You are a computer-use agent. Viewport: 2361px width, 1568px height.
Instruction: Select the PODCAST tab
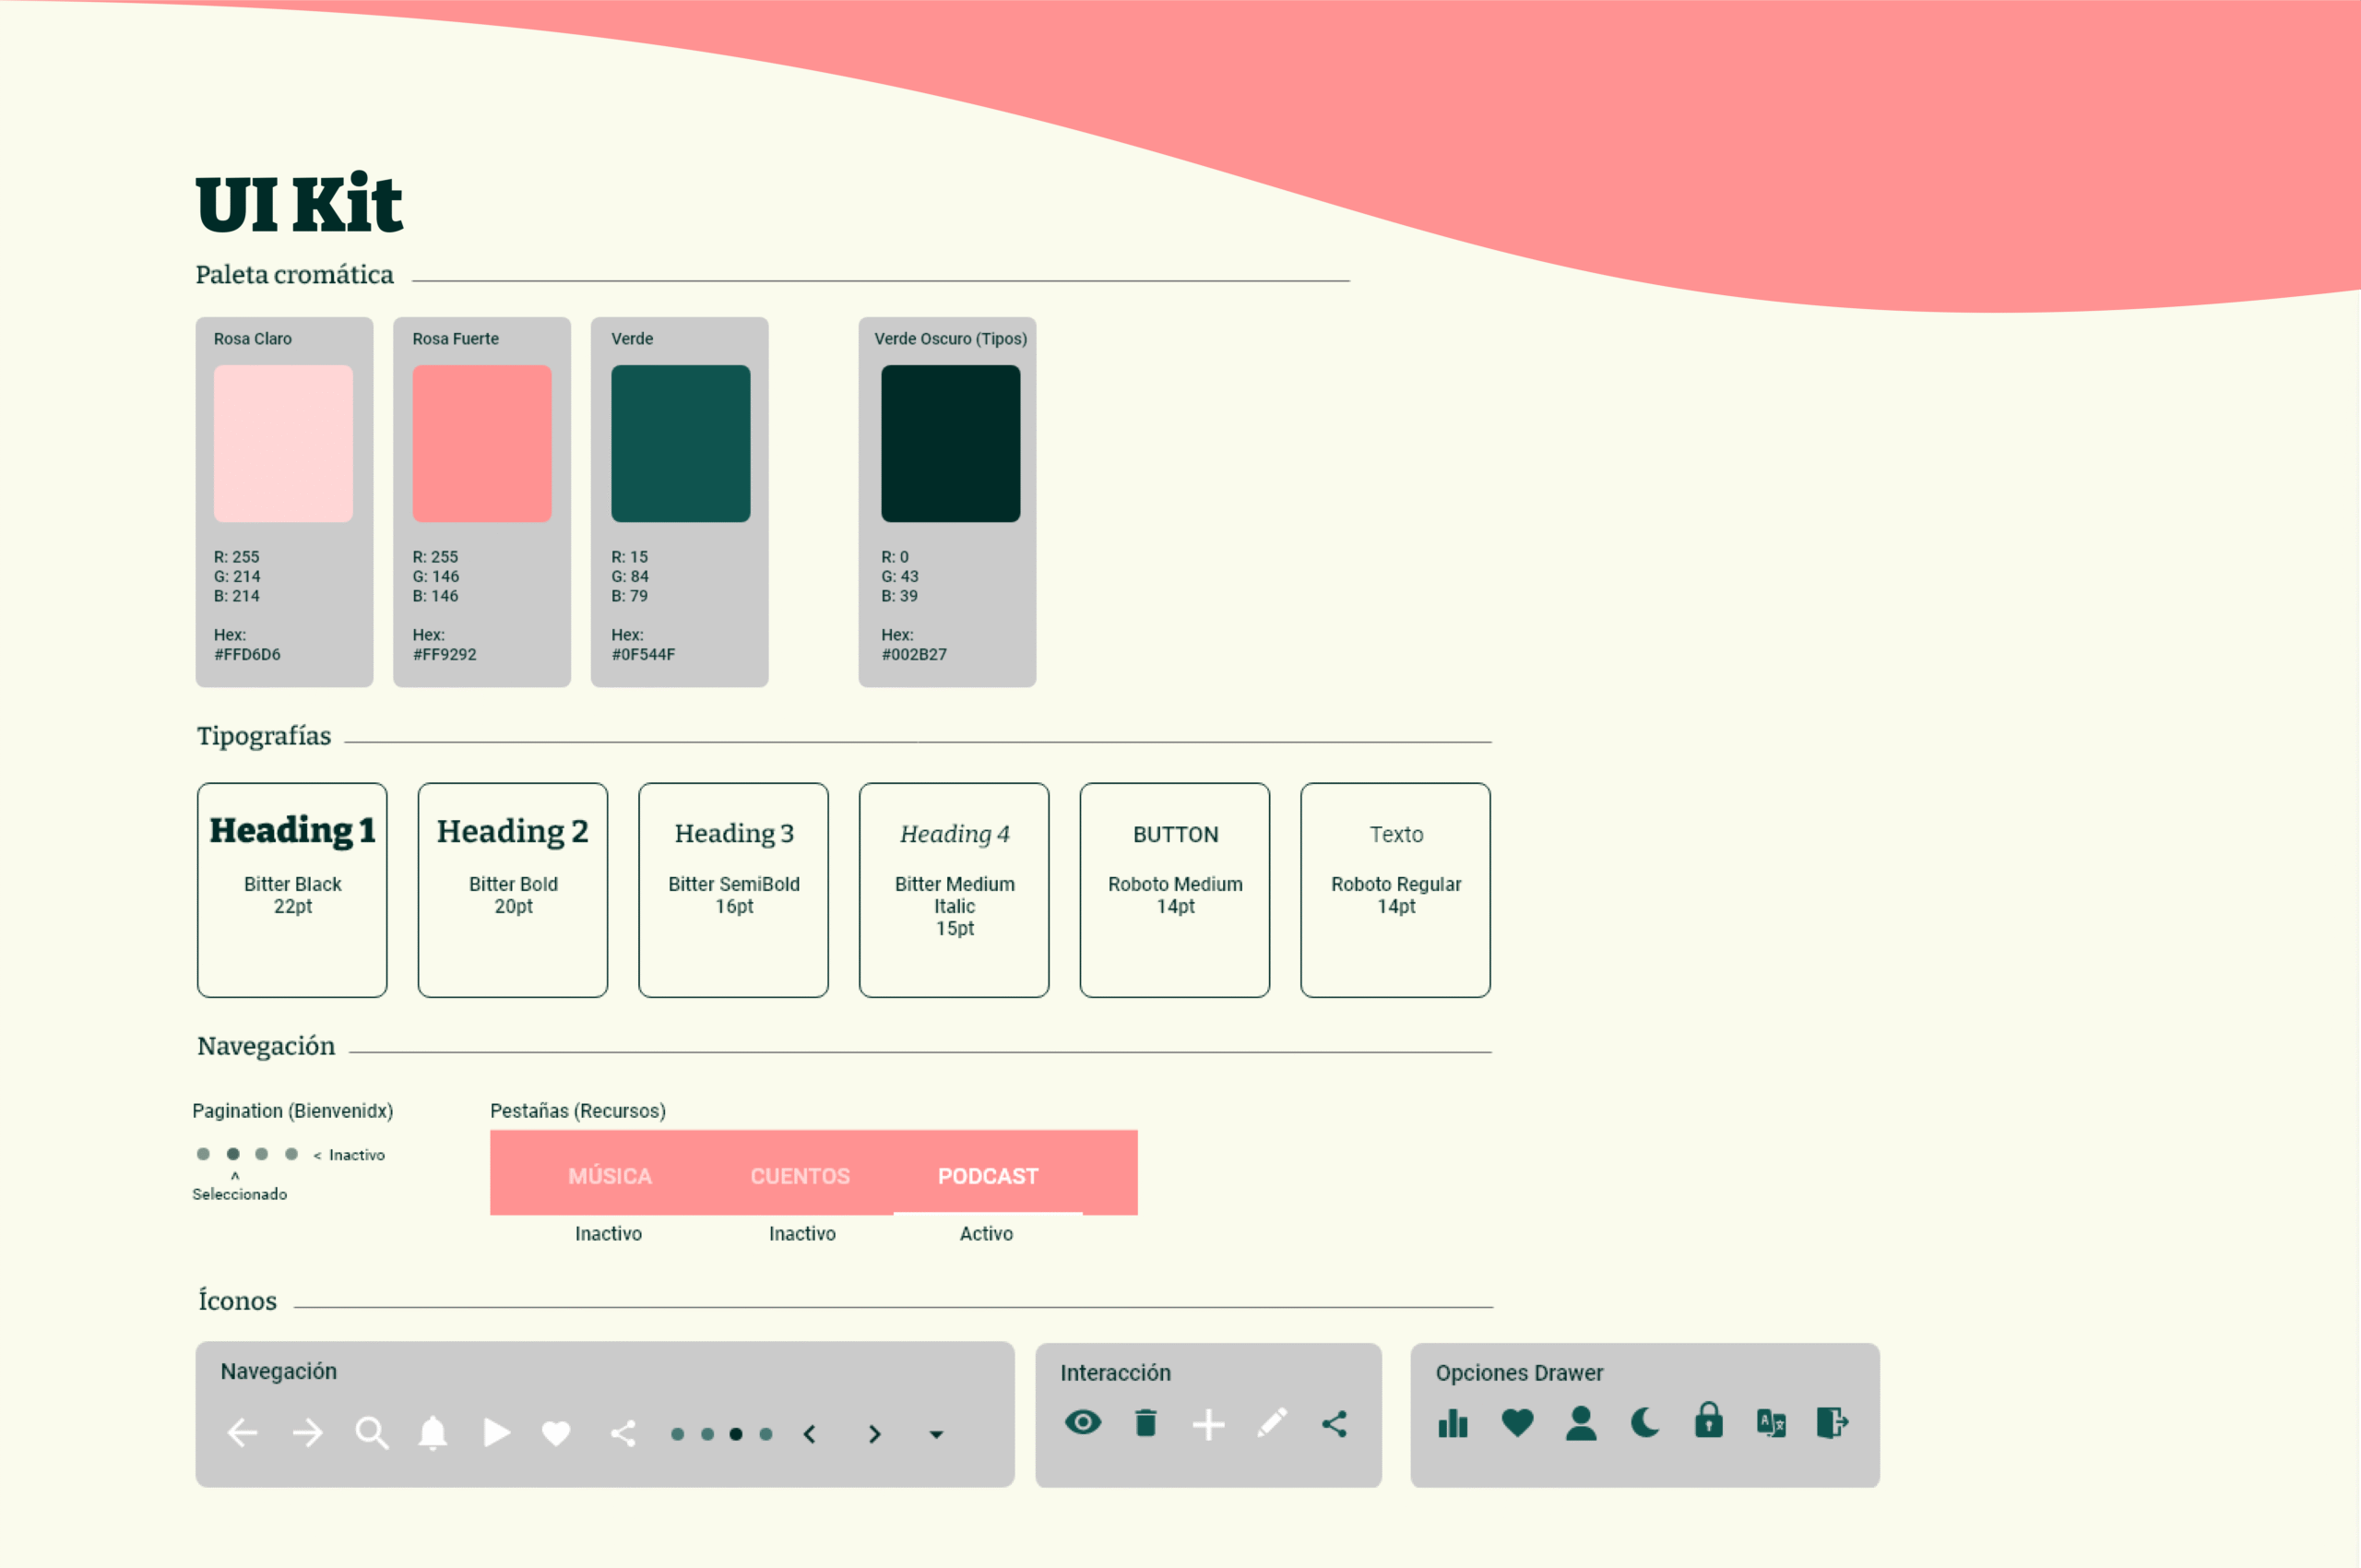click(x=988, y=1176)
